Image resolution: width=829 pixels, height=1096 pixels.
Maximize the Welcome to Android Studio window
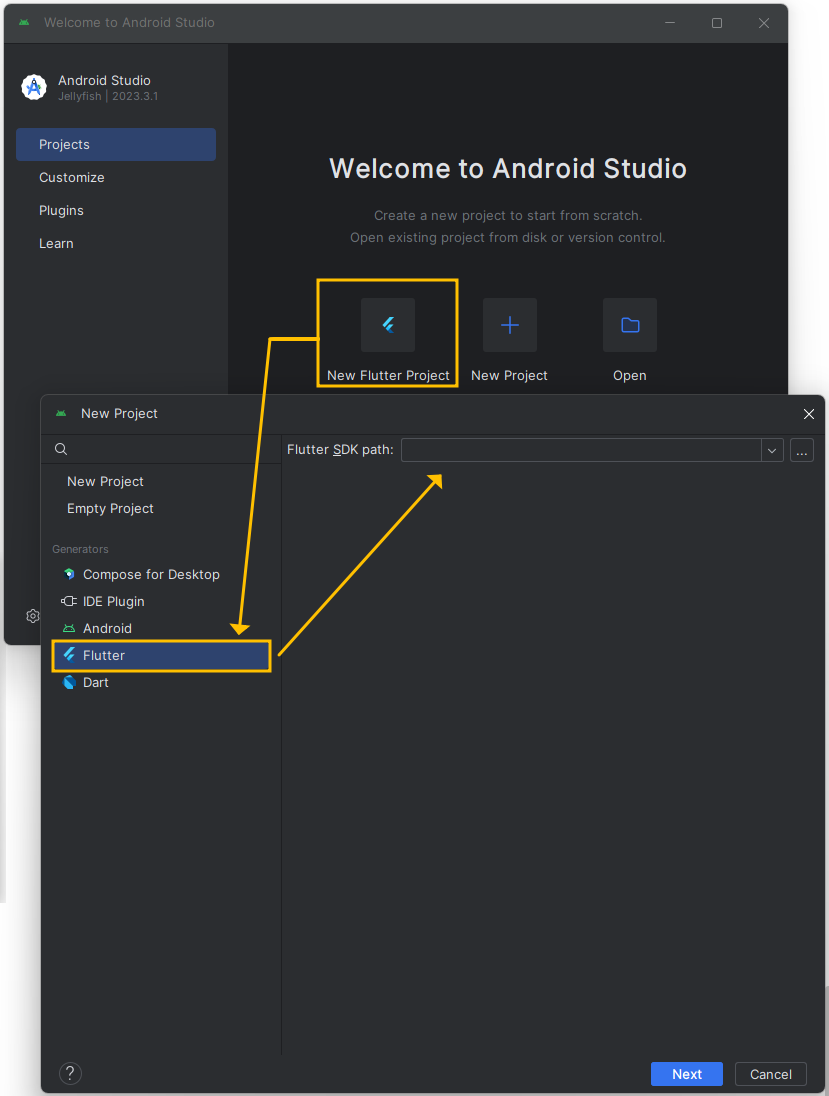[x=716, y=23]
